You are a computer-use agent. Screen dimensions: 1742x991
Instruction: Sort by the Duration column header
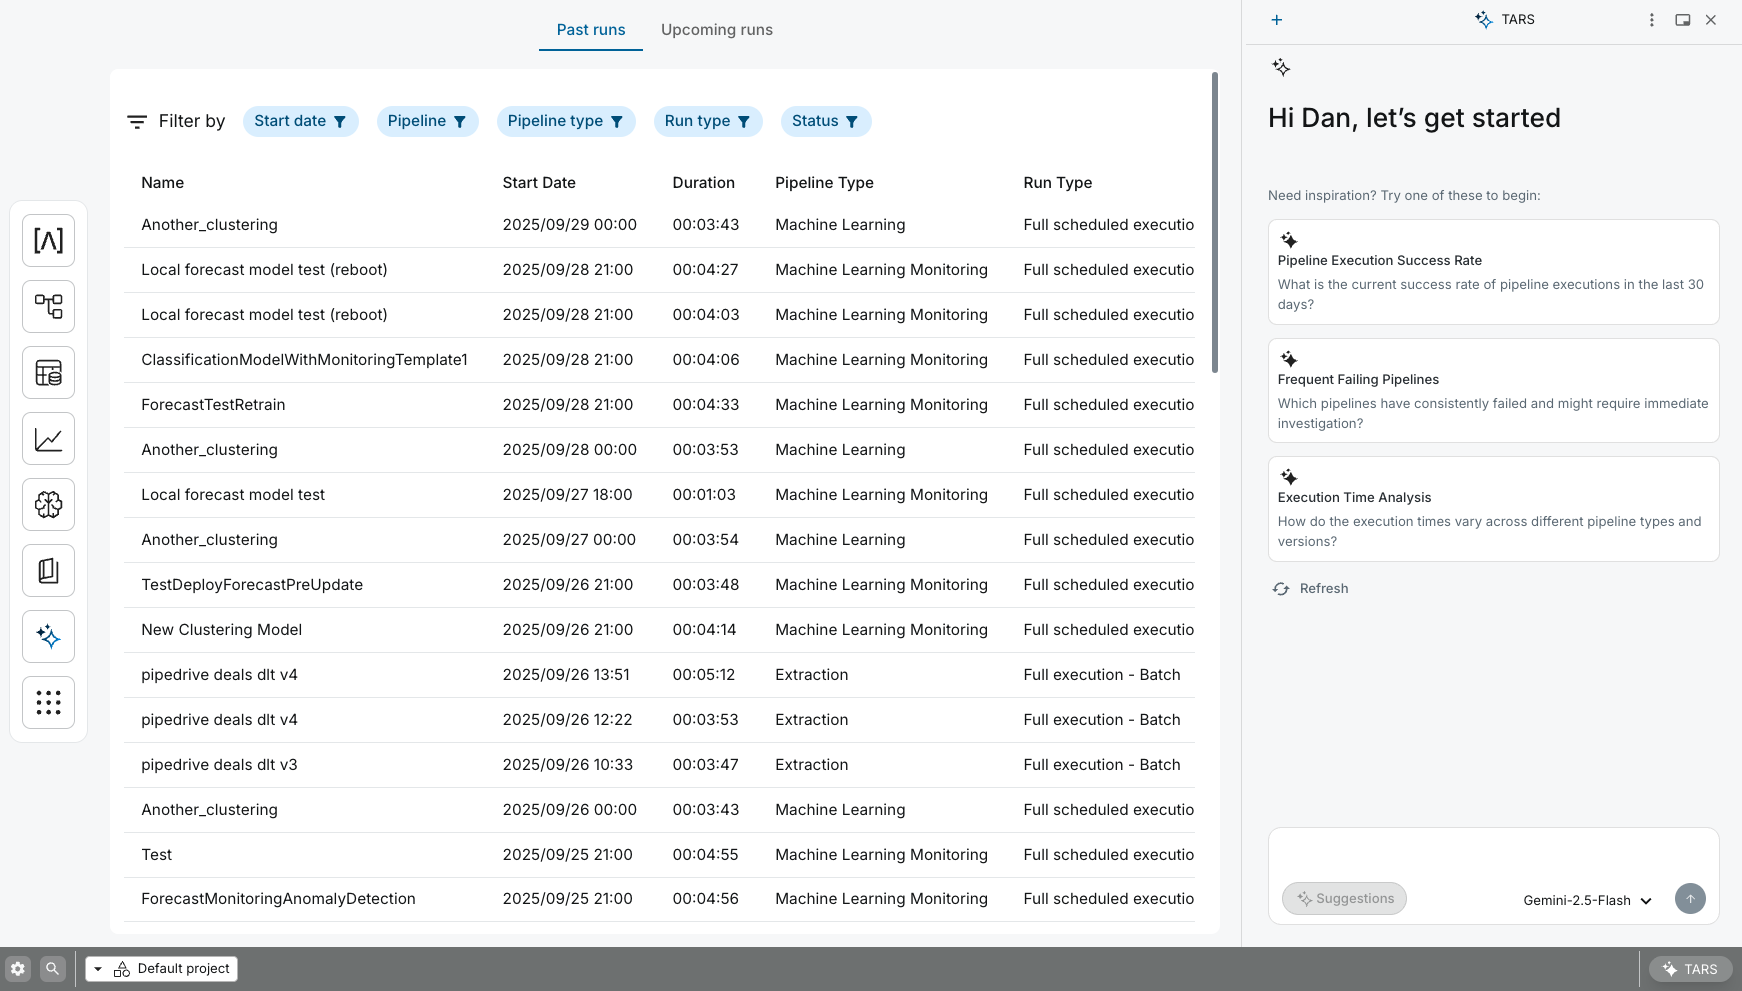tap(703, 183)
